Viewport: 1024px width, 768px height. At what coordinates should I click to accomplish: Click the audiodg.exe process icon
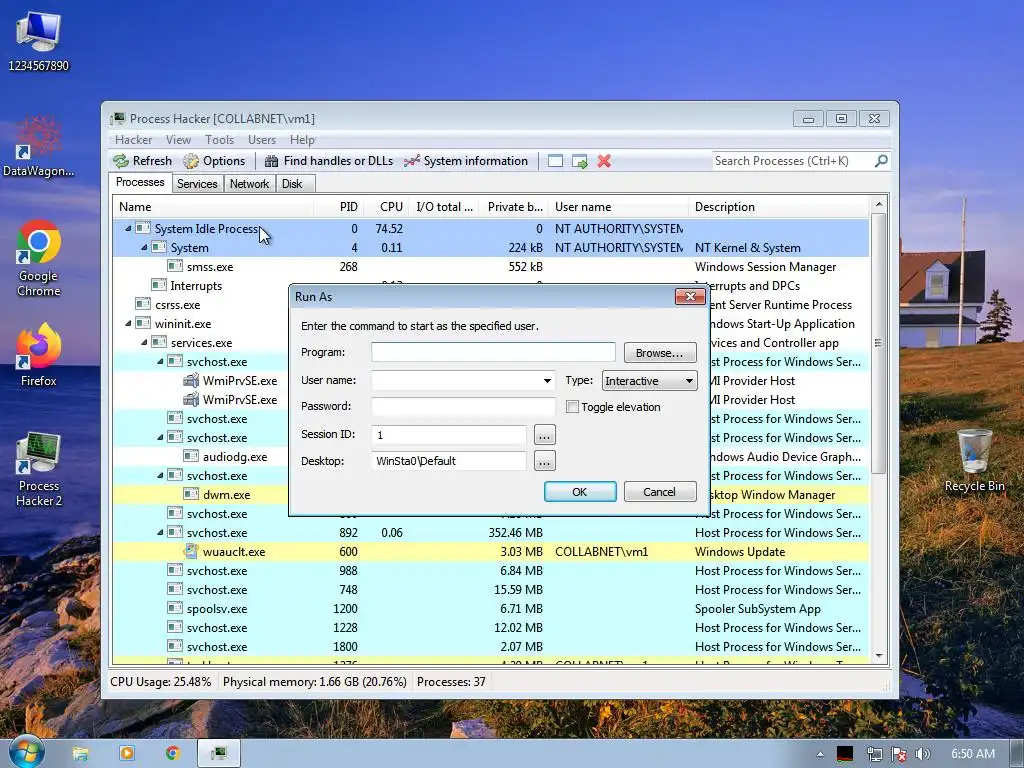coord(191,456)
